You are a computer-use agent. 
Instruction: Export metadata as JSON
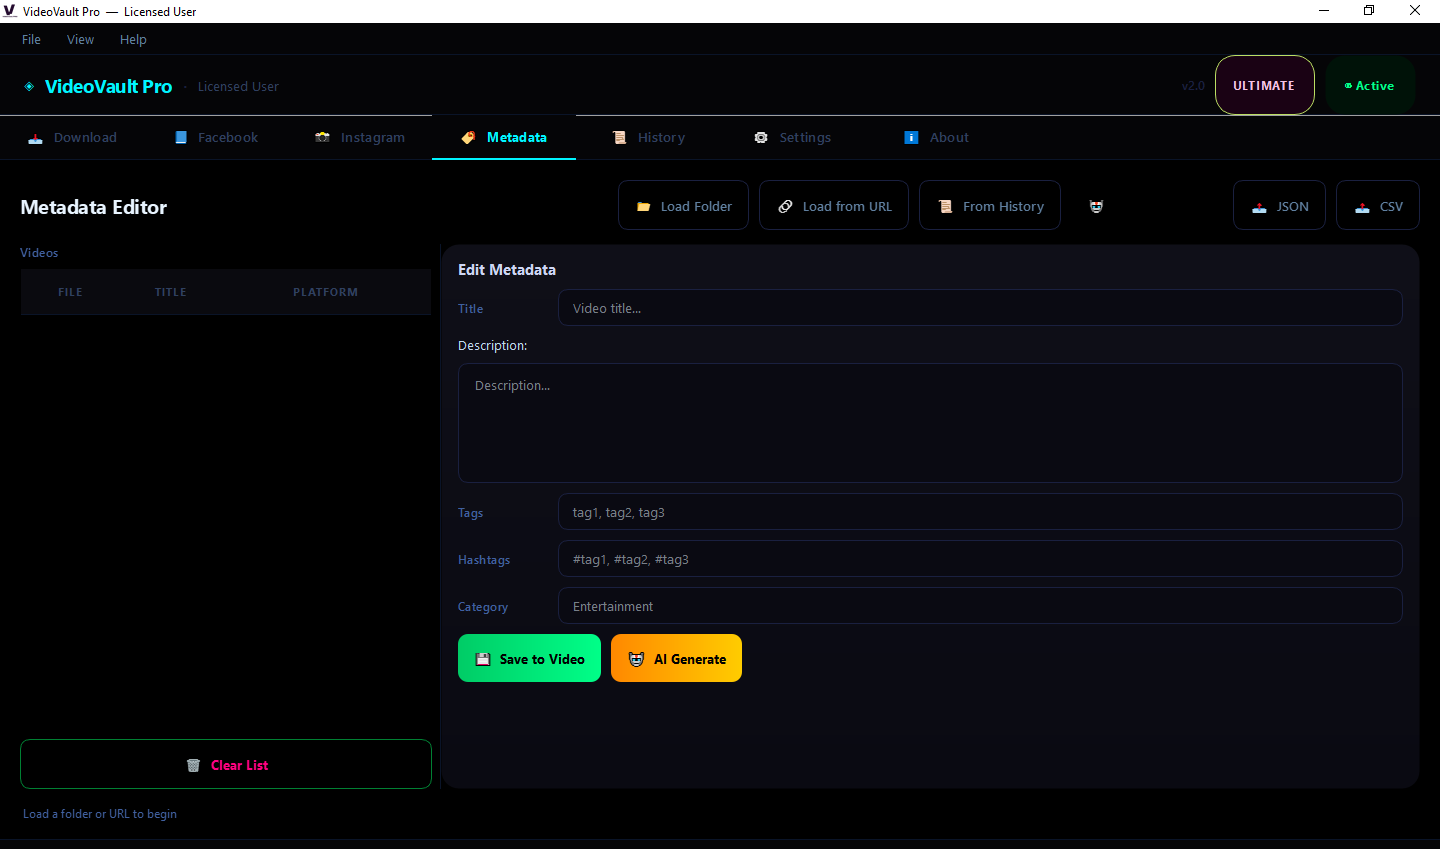coord(1279,205)
